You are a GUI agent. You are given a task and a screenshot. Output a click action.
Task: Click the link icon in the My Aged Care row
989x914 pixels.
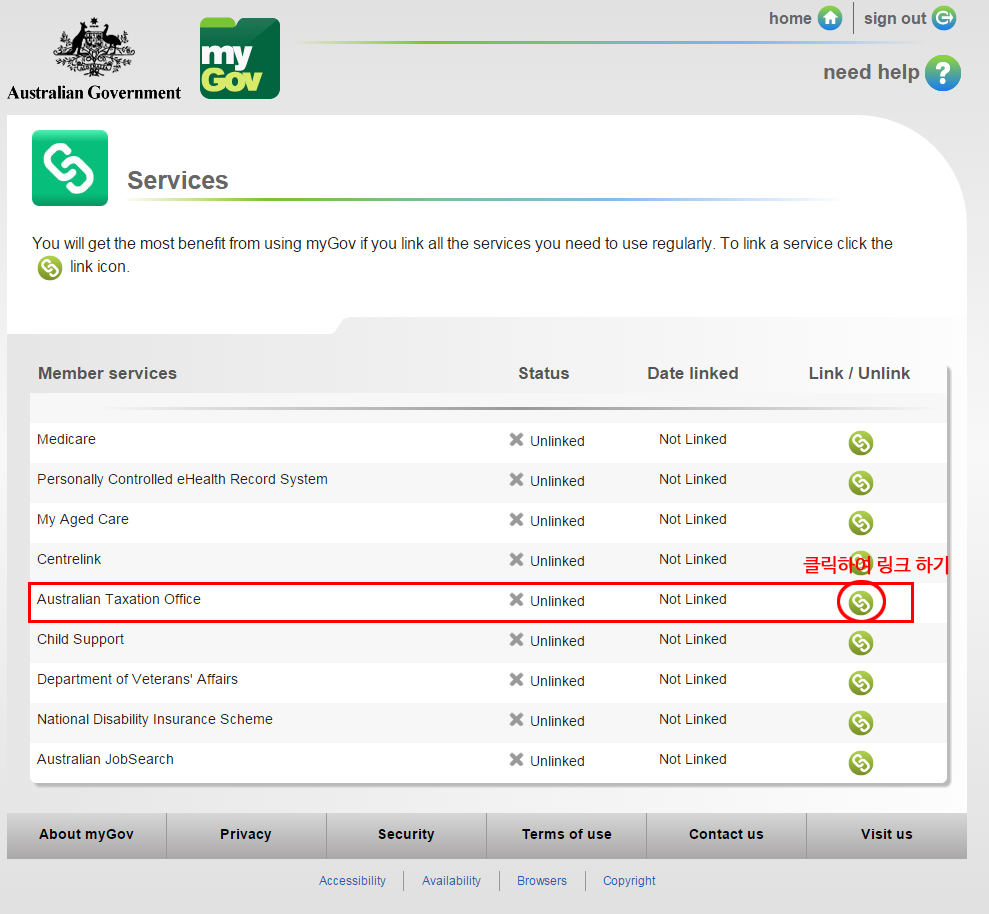[x=860, y=523]
